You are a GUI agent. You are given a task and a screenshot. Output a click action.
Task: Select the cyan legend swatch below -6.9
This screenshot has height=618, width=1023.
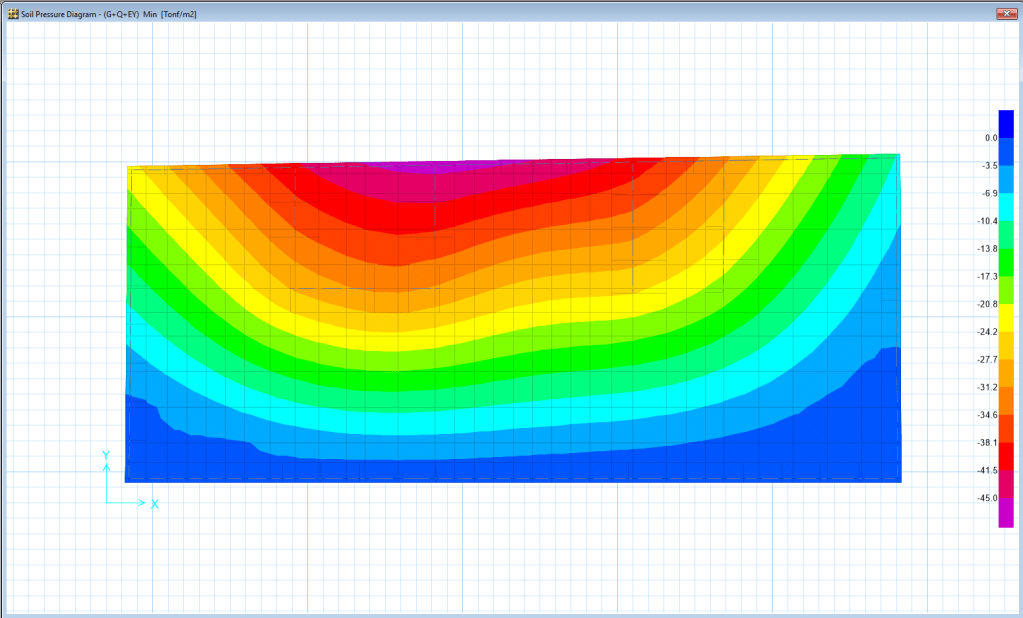pos(1005,206)
